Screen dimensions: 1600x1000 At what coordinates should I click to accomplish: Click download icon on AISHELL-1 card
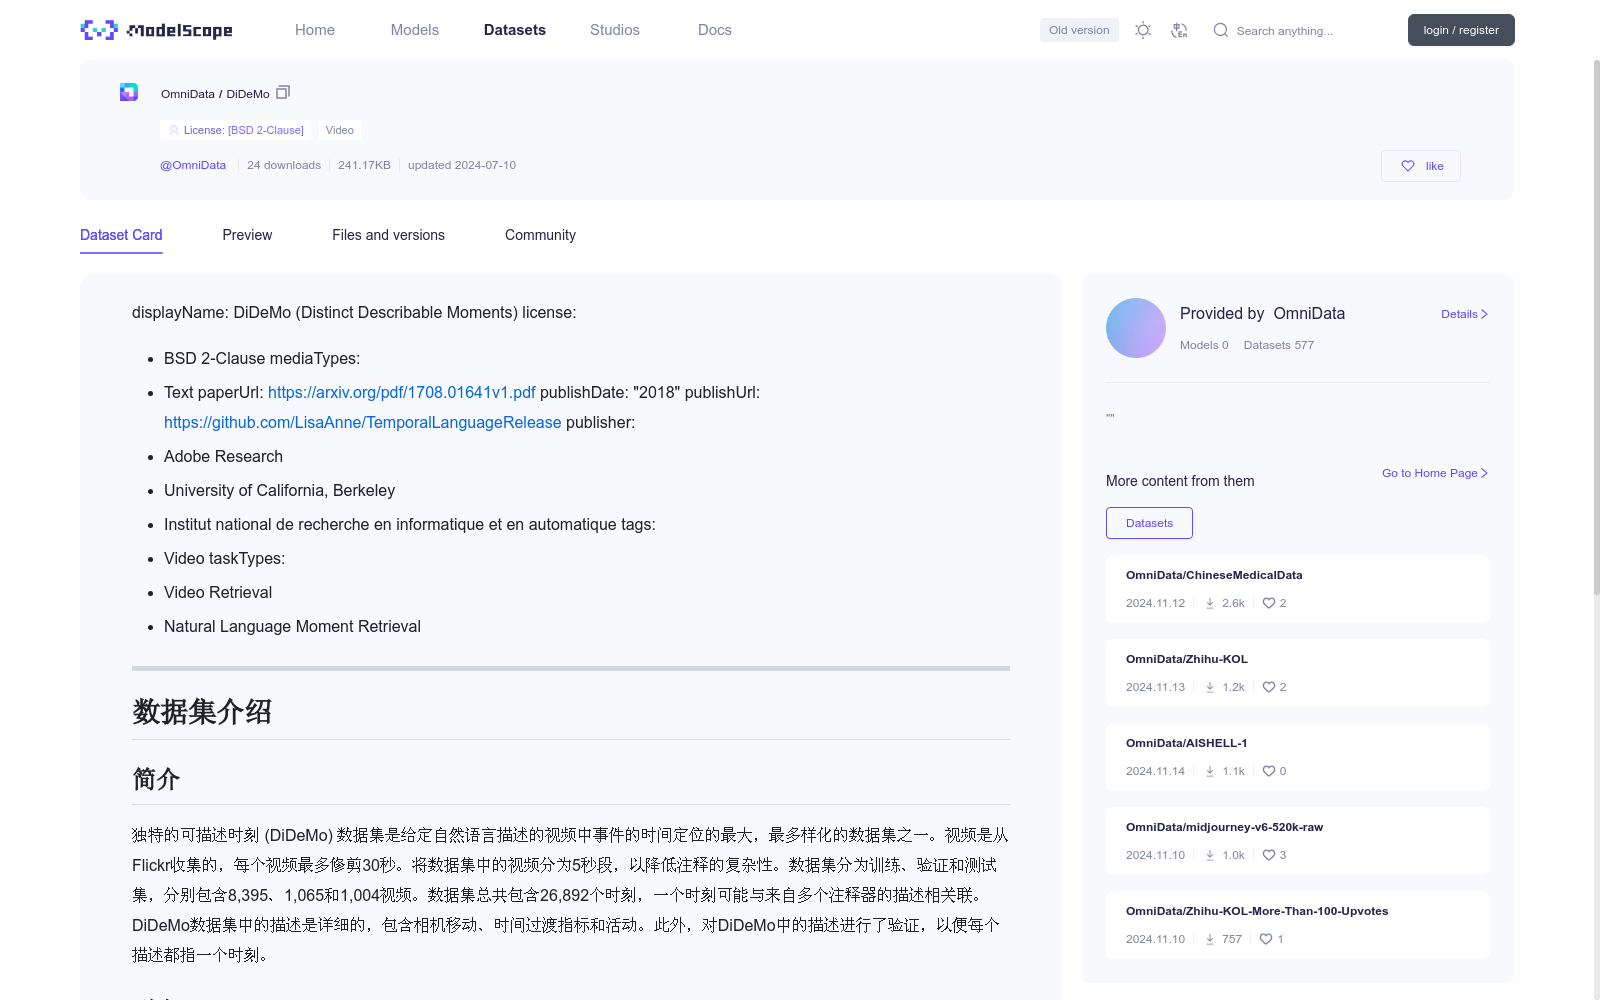pos(1210,771)
